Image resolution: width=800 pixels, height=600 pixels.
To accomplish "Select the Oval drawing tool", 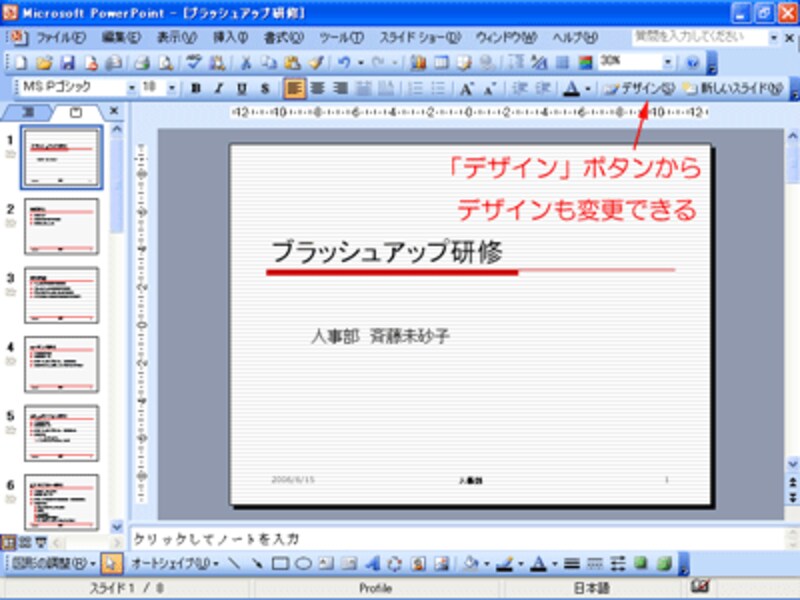I will [x=303, y=563].
